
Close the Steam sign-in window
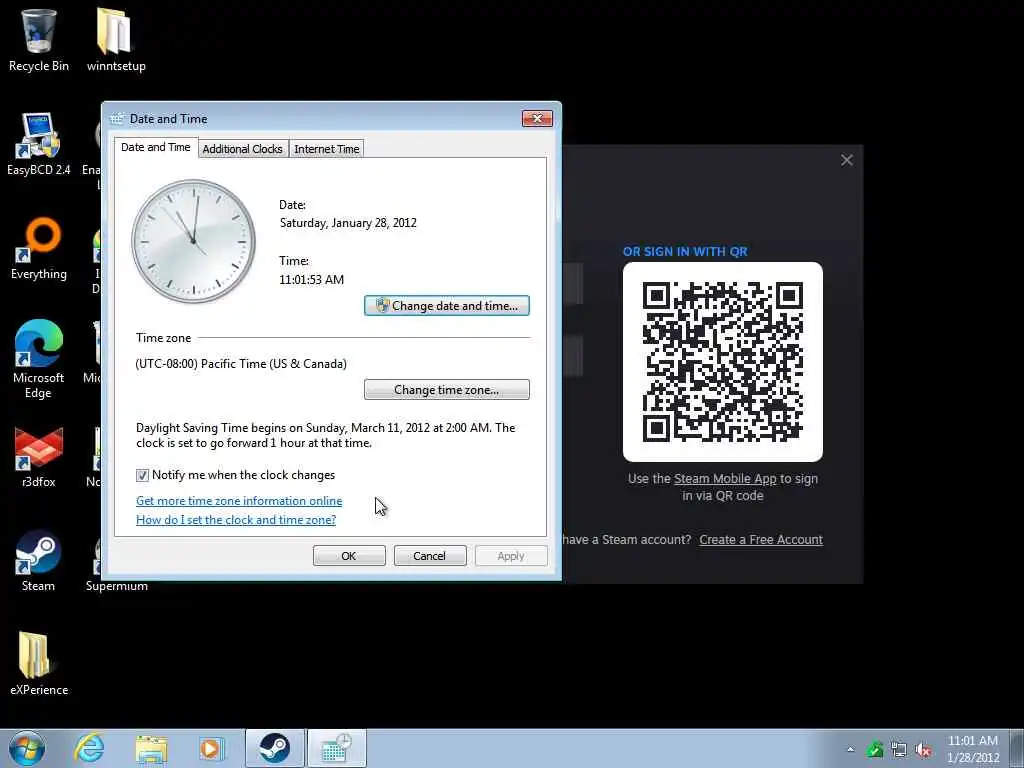click(x=847, y=160)
